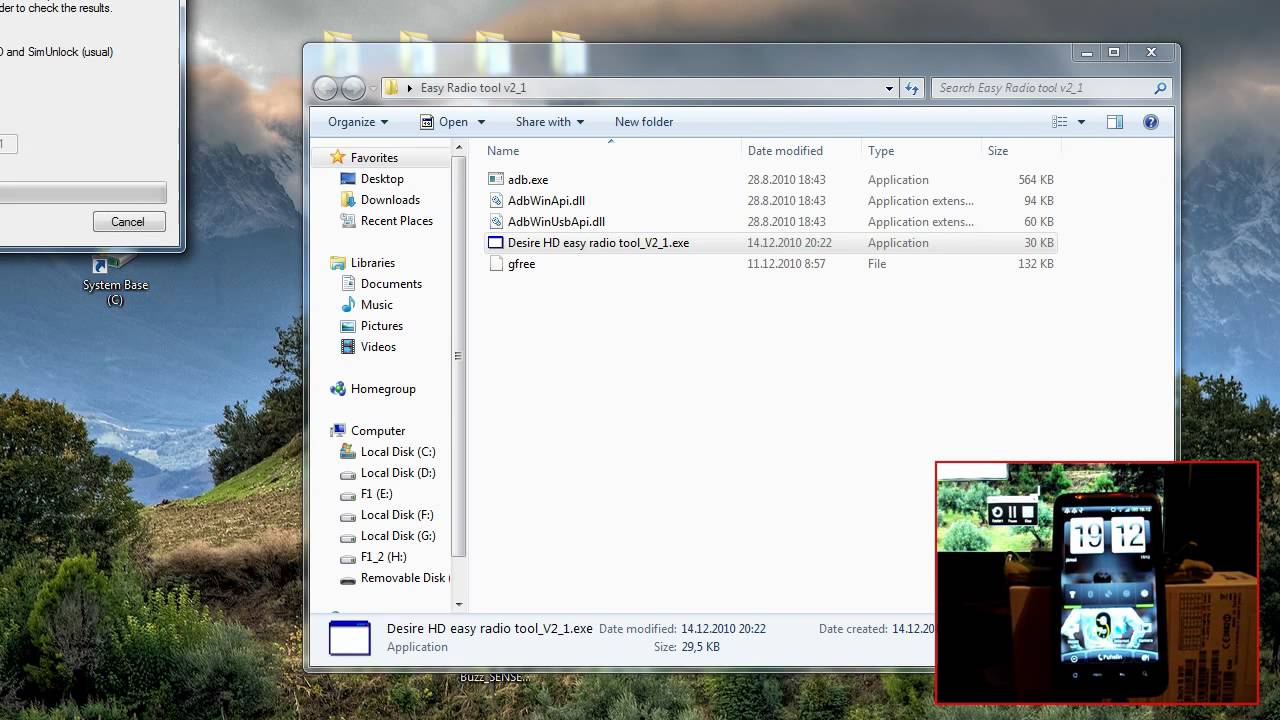Open Documents library
The height and width of the screenshot is (720, 1280).
(x=390, y=284)
